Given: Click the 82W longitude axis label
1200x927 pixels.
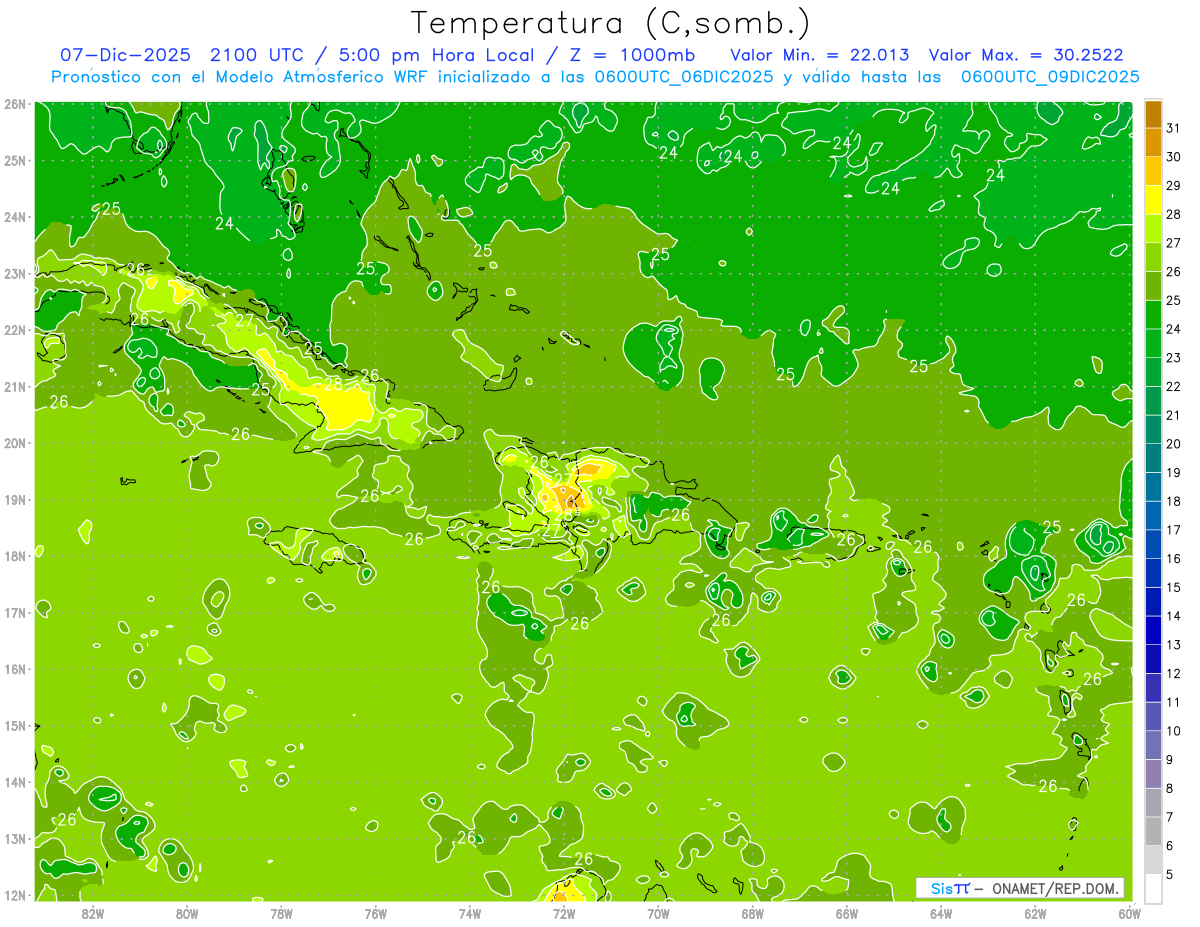Looking at the screenshot, I should (x=93, y=912).
